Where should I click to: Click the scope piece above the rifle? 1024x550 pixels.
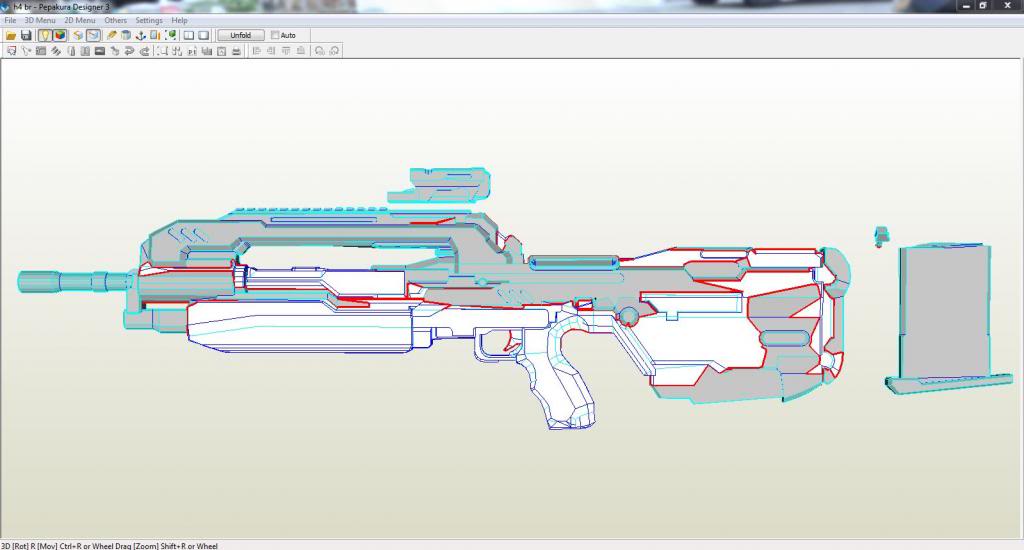(439, 185)
